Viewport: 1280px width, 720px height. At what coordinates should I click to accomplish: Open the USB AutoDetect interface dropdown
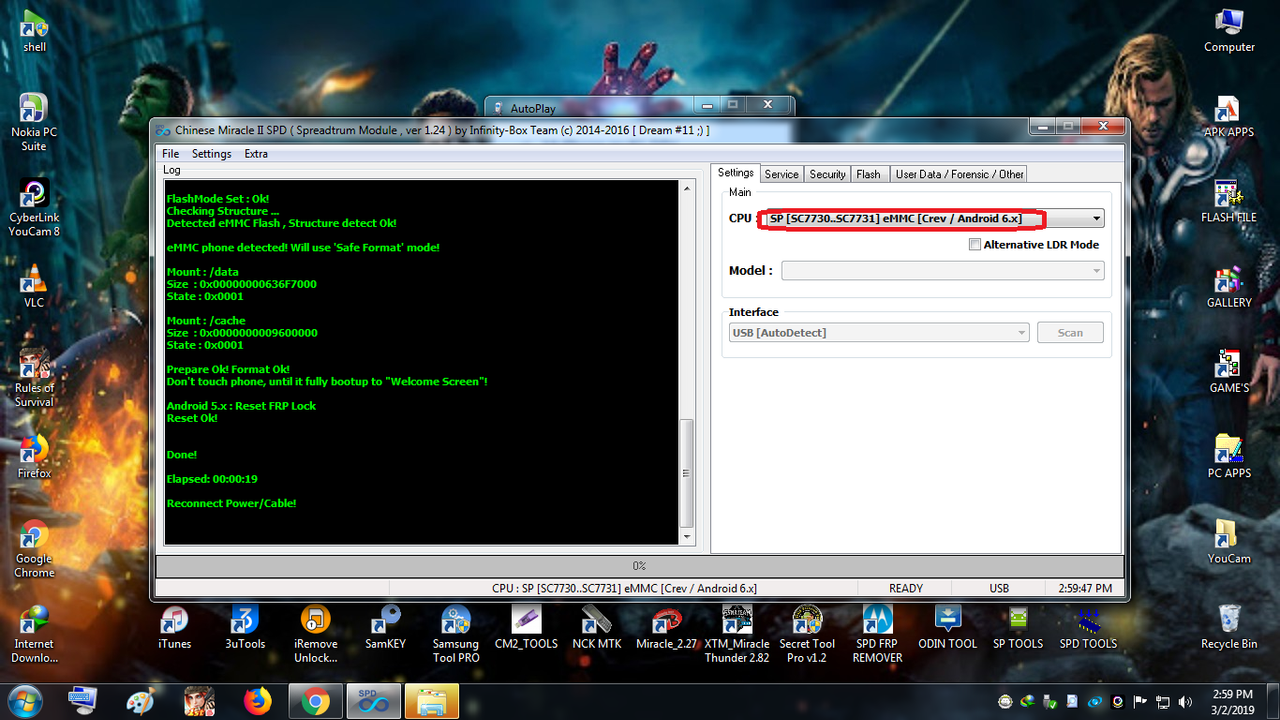(x=879, y=332)
